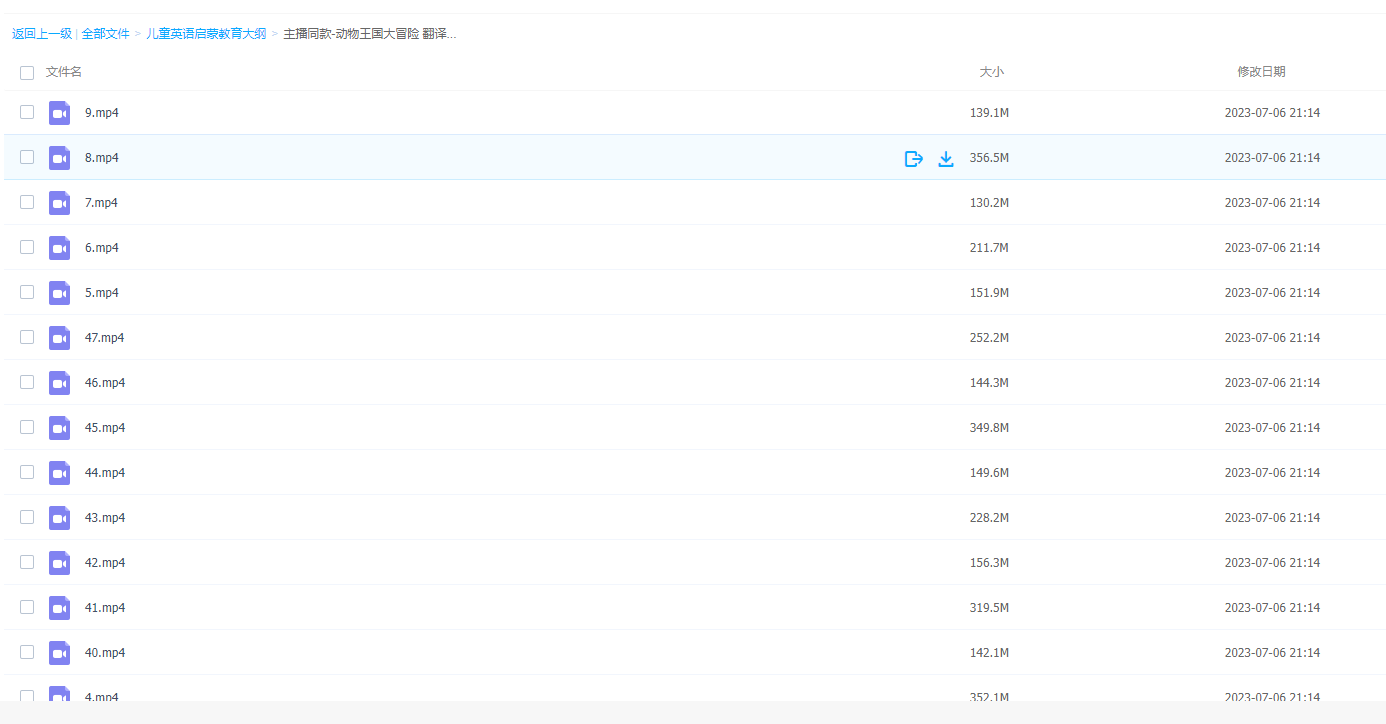Open the file named 45.mp4
The width and height of the screenshot is (1386, 724).
[105, 428]
